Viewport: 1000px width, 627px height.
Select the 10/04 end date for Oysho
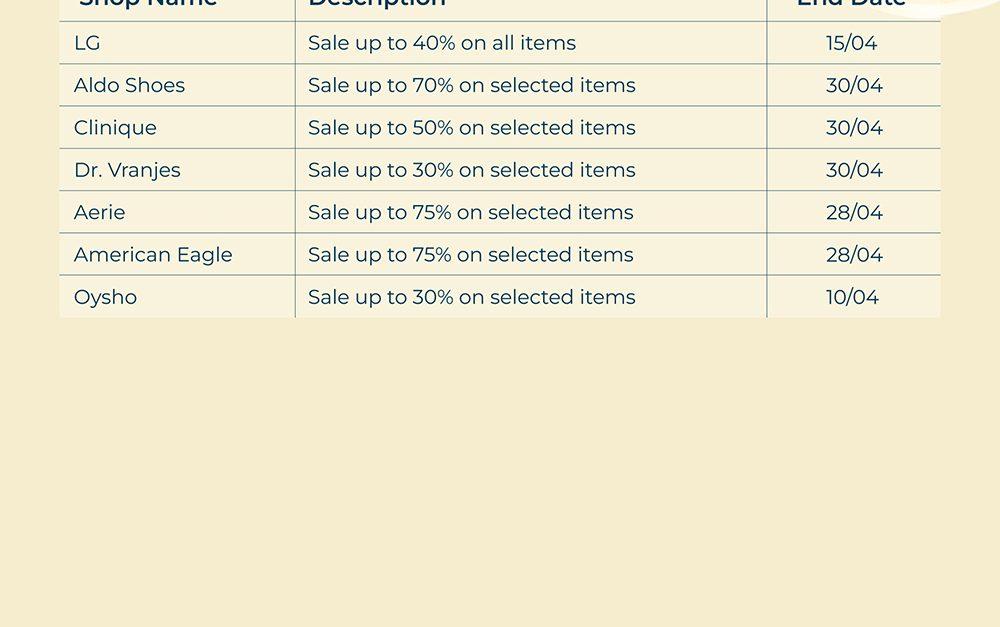point(852,297)
